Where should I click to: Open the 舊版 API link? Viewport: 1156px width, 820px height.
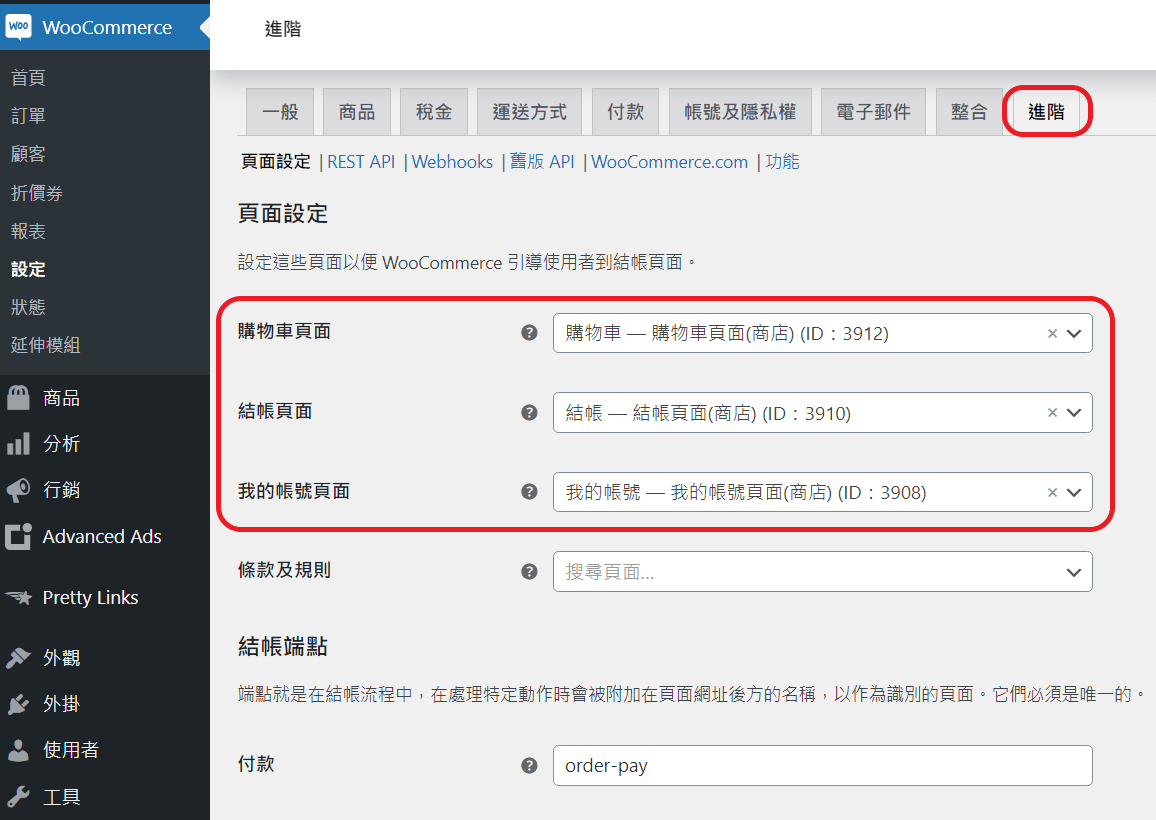[542, 161]
